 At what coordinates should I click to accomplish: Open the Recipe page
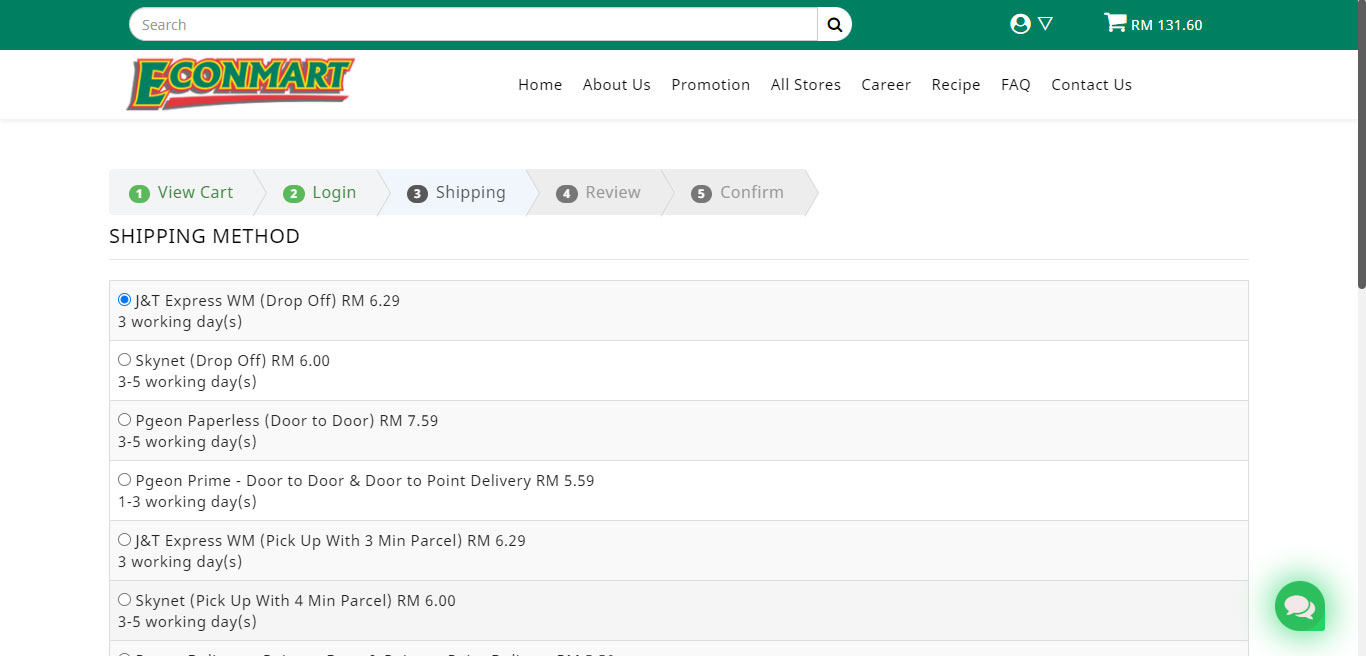956,85
